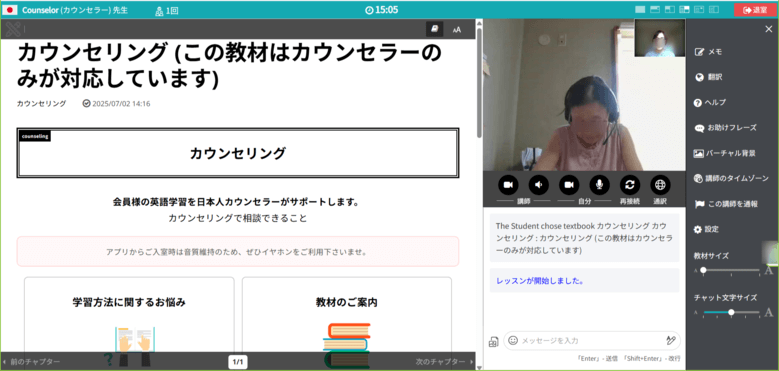Screen dimensions: 779x371
Task: Click the flag icon beside この講師を通報
Action: pyautogui.click(x=699, y=204)
